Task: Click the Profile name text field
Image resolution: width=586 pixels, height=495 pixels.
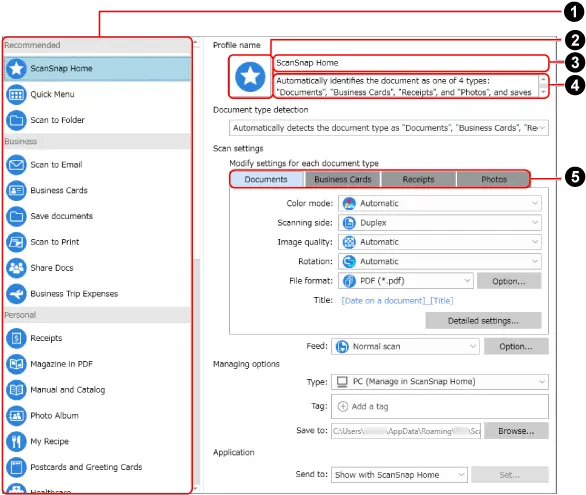Action: coord(411,63)
